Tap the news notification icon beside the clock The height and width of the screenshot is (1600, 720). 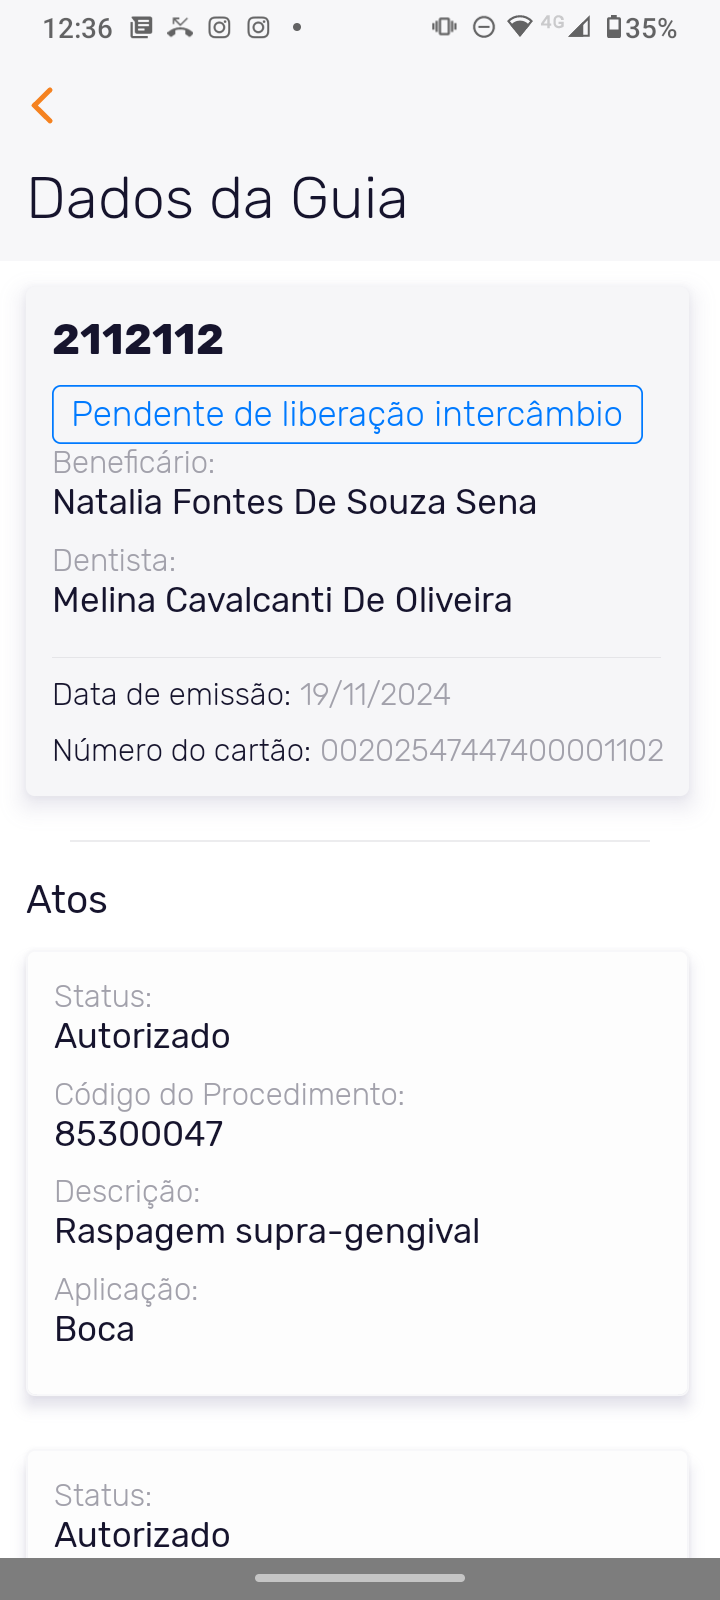coord(141,28)
